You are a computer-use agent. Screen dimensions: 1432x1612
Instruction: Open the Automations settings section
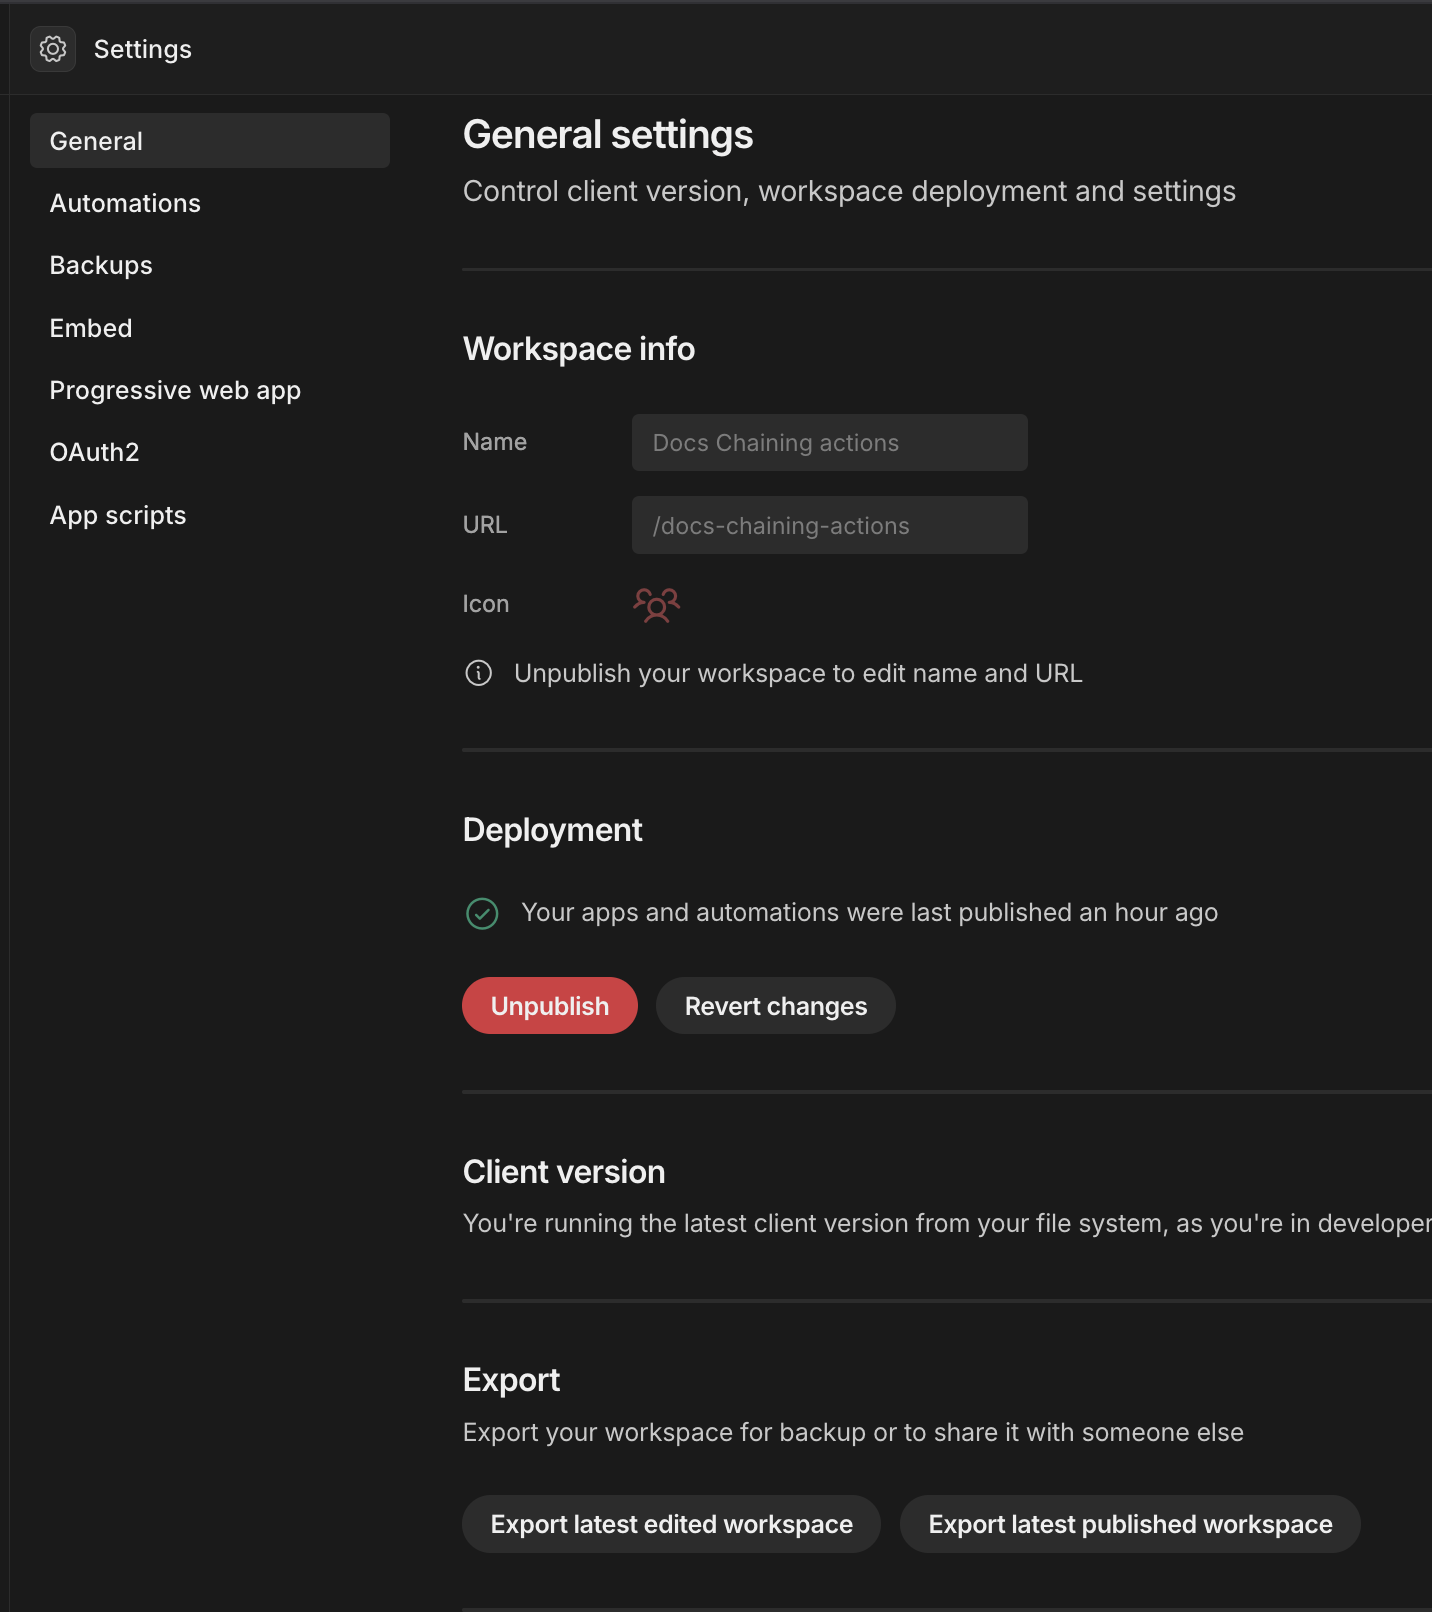click(125, 203)
